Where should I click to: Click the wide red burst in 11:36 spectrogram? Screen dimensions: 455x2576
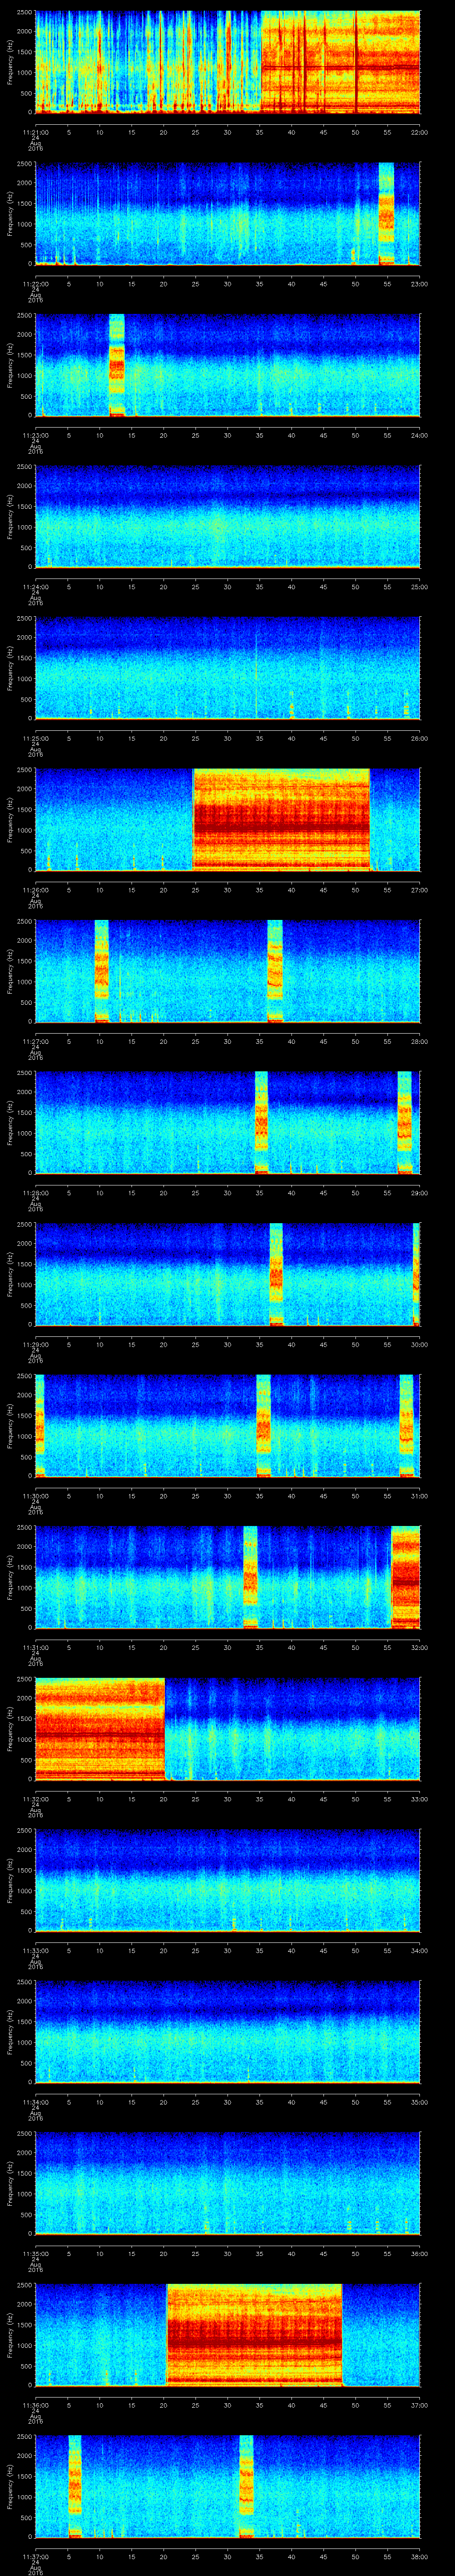click(x=254, y=2335)
